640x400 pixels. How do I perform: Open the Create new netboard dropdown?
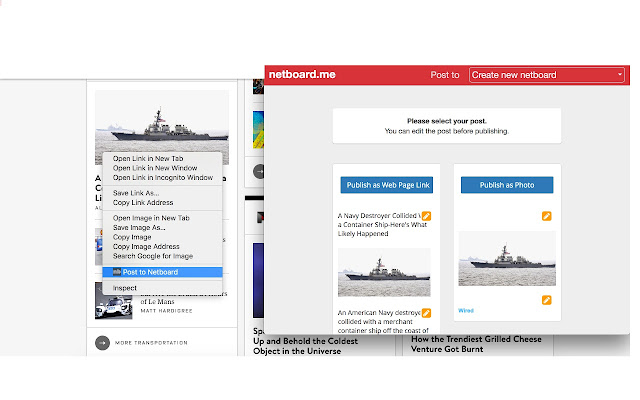[x=547, y=75]
